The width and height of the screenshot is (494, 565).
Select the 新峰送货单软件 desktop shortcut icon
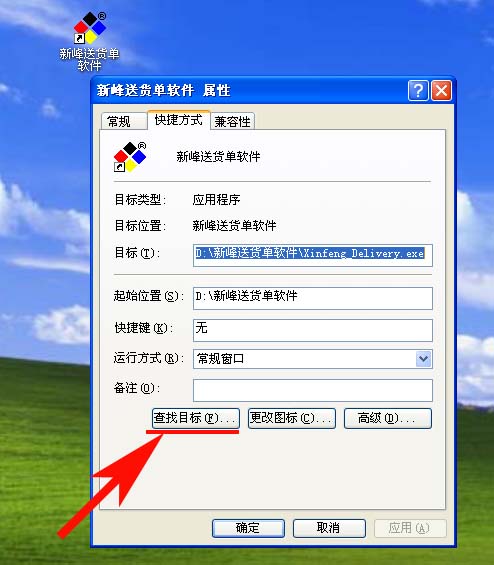click(x=89, y=41)
